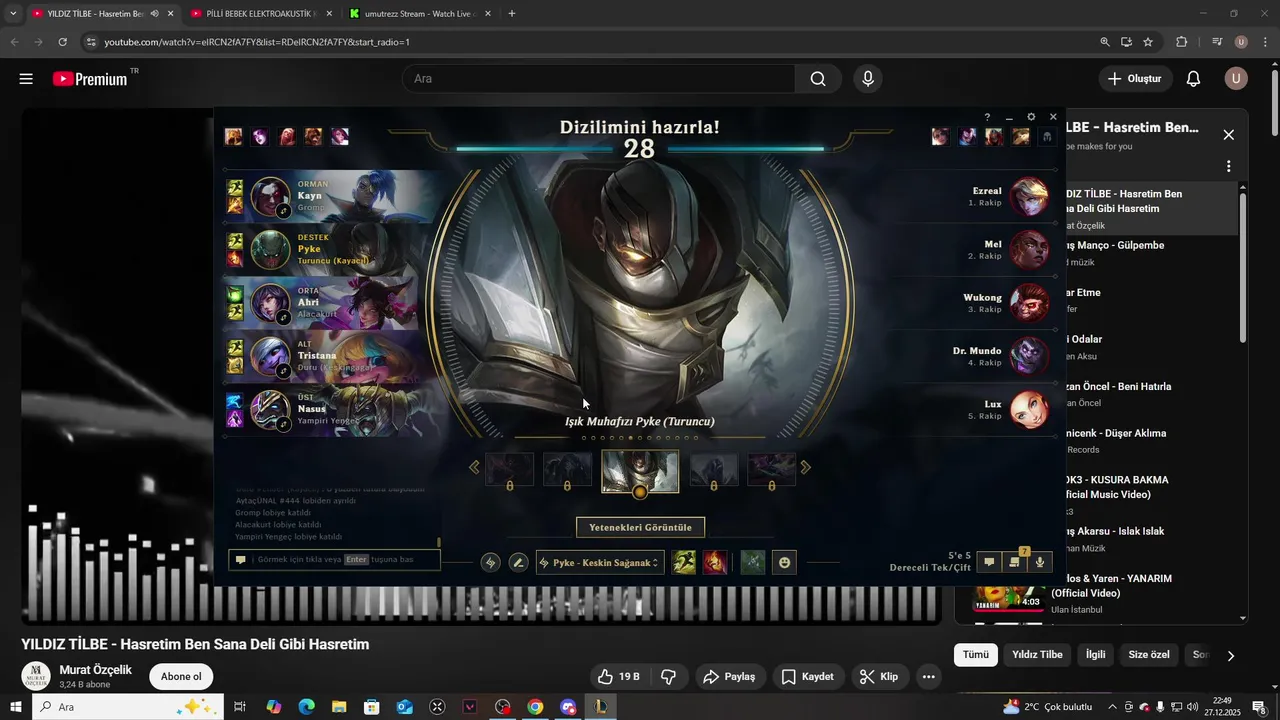1280x720 pixels.
Task: Bookmark this page star icon
Action: (1148, 42)
